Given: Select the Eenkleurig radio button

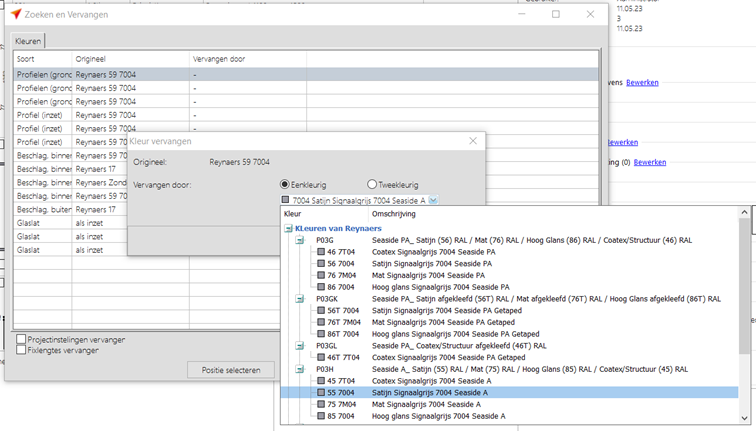Looking at the screenshot, I should pos(284,184).
